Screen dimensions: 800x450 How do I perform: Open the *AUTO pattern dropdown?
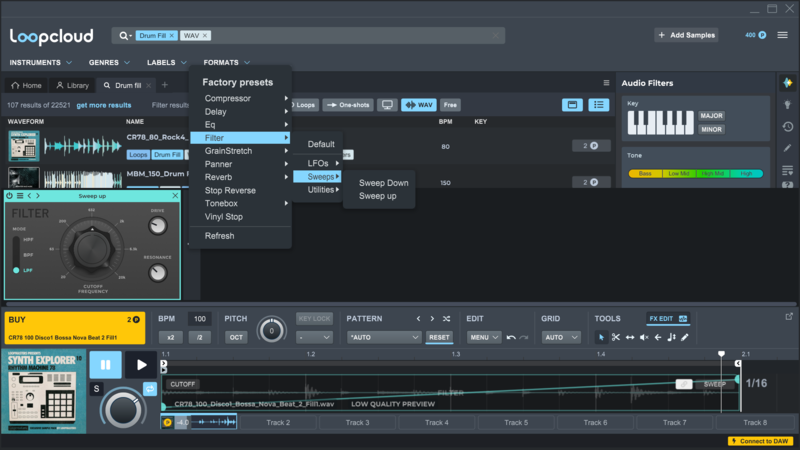(384, 337)
